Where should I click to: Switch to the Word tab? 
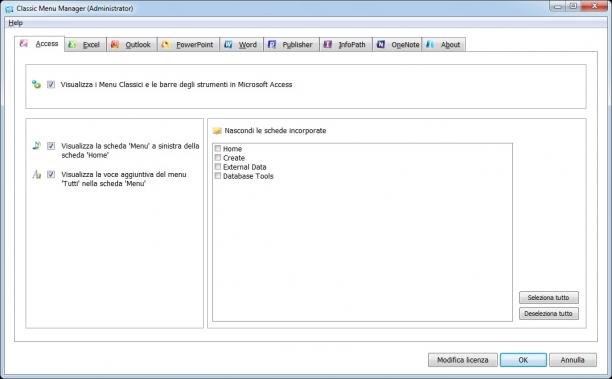242,44
